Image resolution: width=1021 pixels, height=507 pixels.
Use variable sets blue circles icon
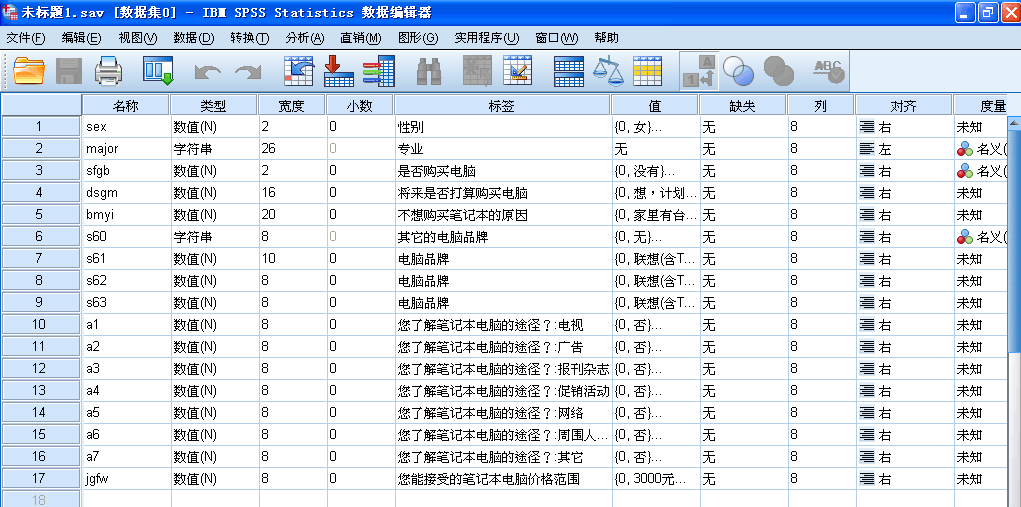pos(738,70)
